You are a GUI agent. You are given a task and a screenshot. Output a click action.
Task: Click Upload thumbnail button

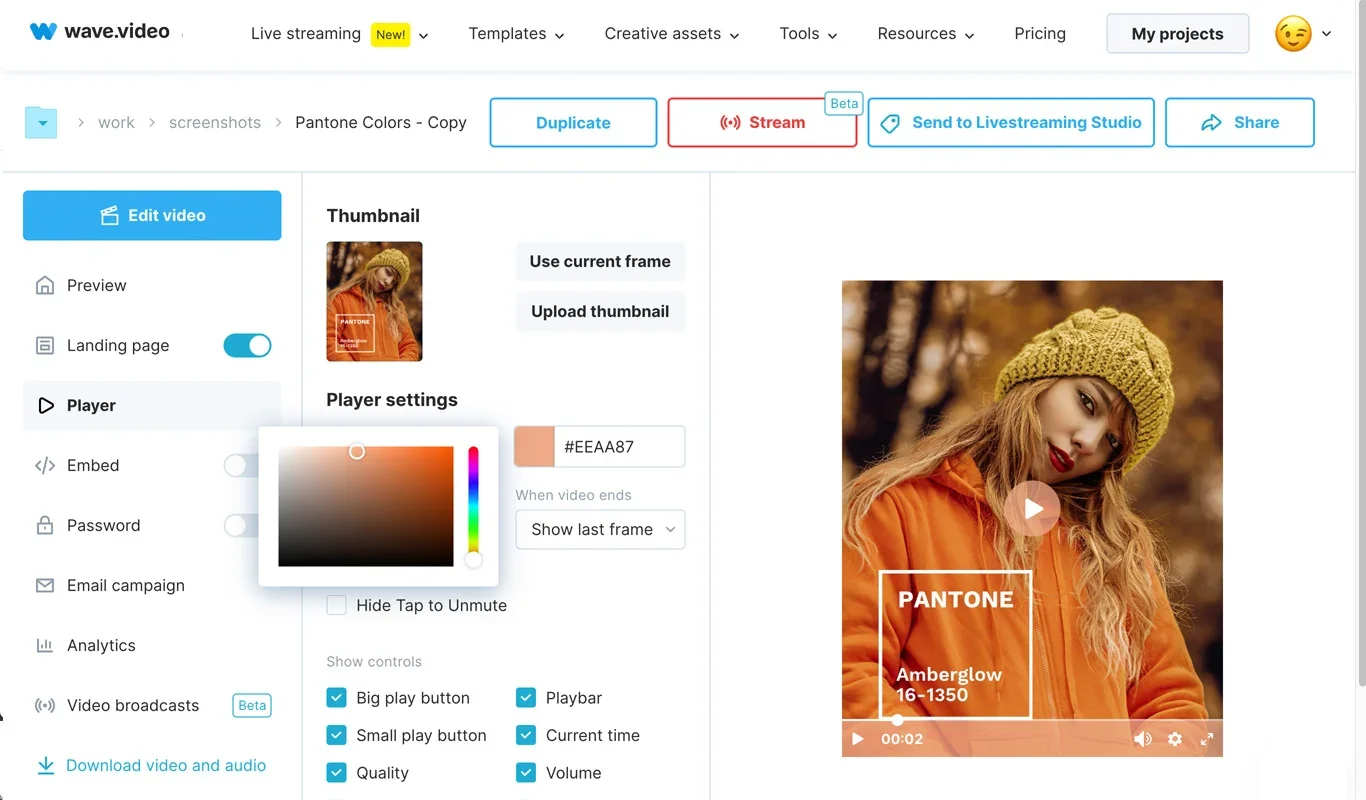pos(600,312)
